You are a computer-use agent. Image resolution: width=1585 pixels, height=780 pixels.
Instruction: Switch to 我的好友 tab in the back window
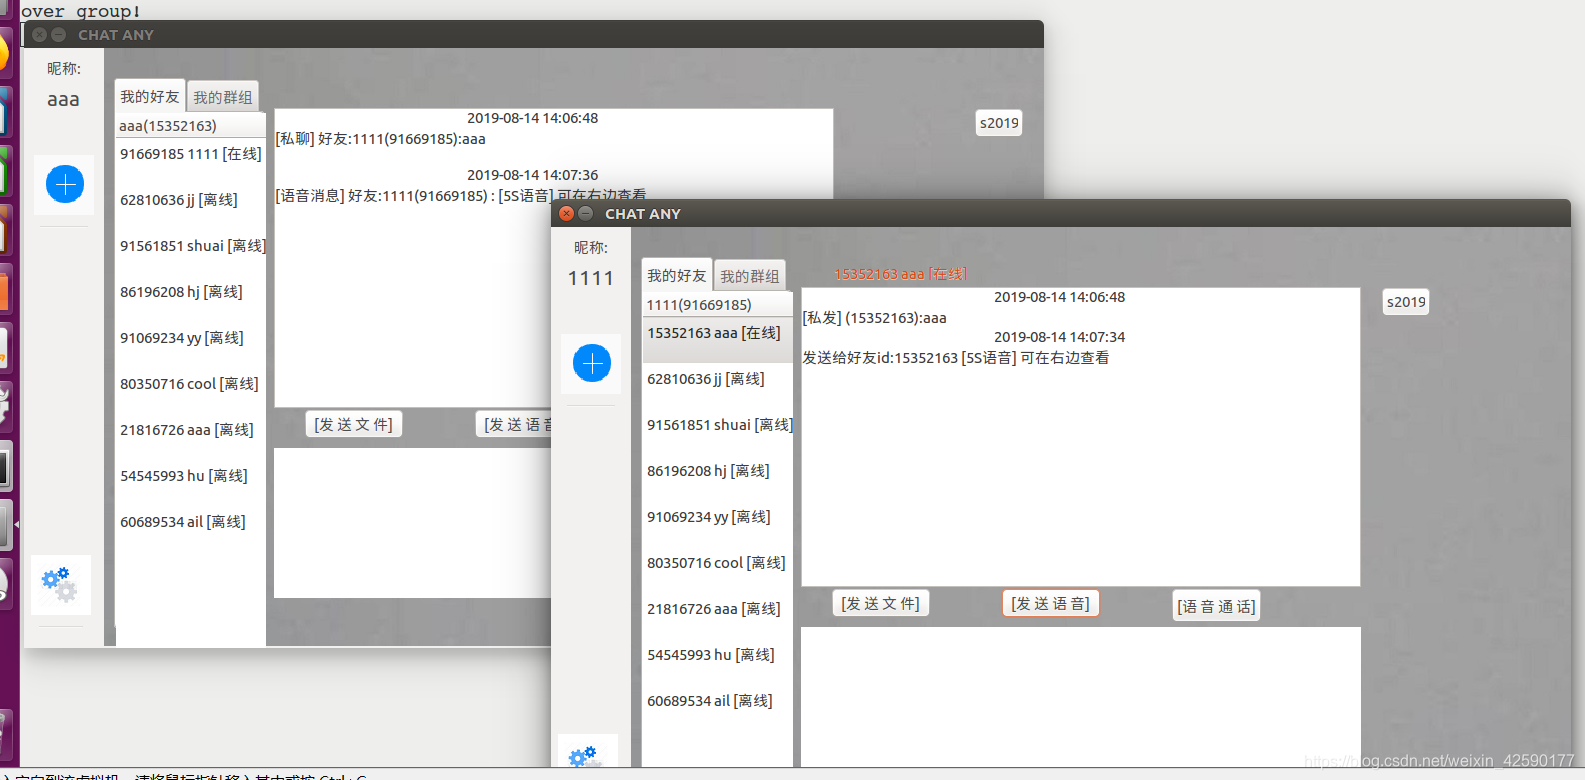[150, 96]
